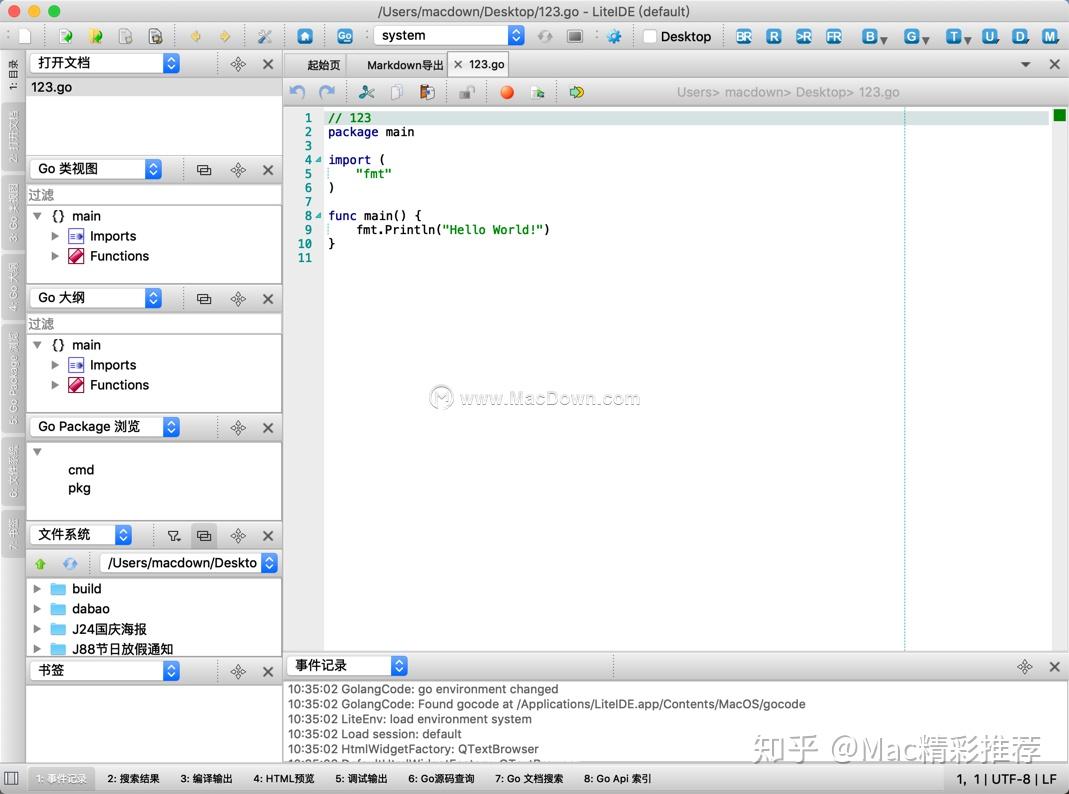Click the save all documents icon
This screenshot has height=794, width=1069.
click(x=155, y=36)
